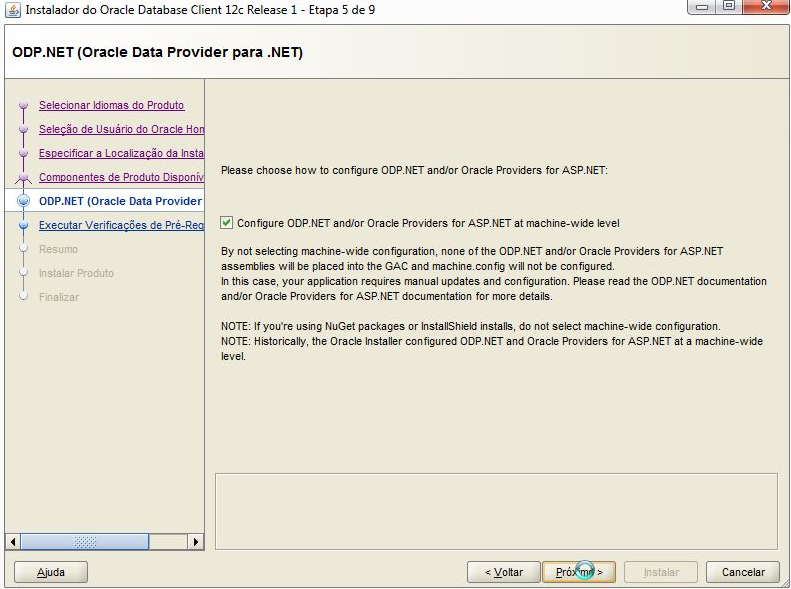The width and height of the screenshot is (791, 589).
Task: Click the Ajuda help button
Action: (51, 572)
